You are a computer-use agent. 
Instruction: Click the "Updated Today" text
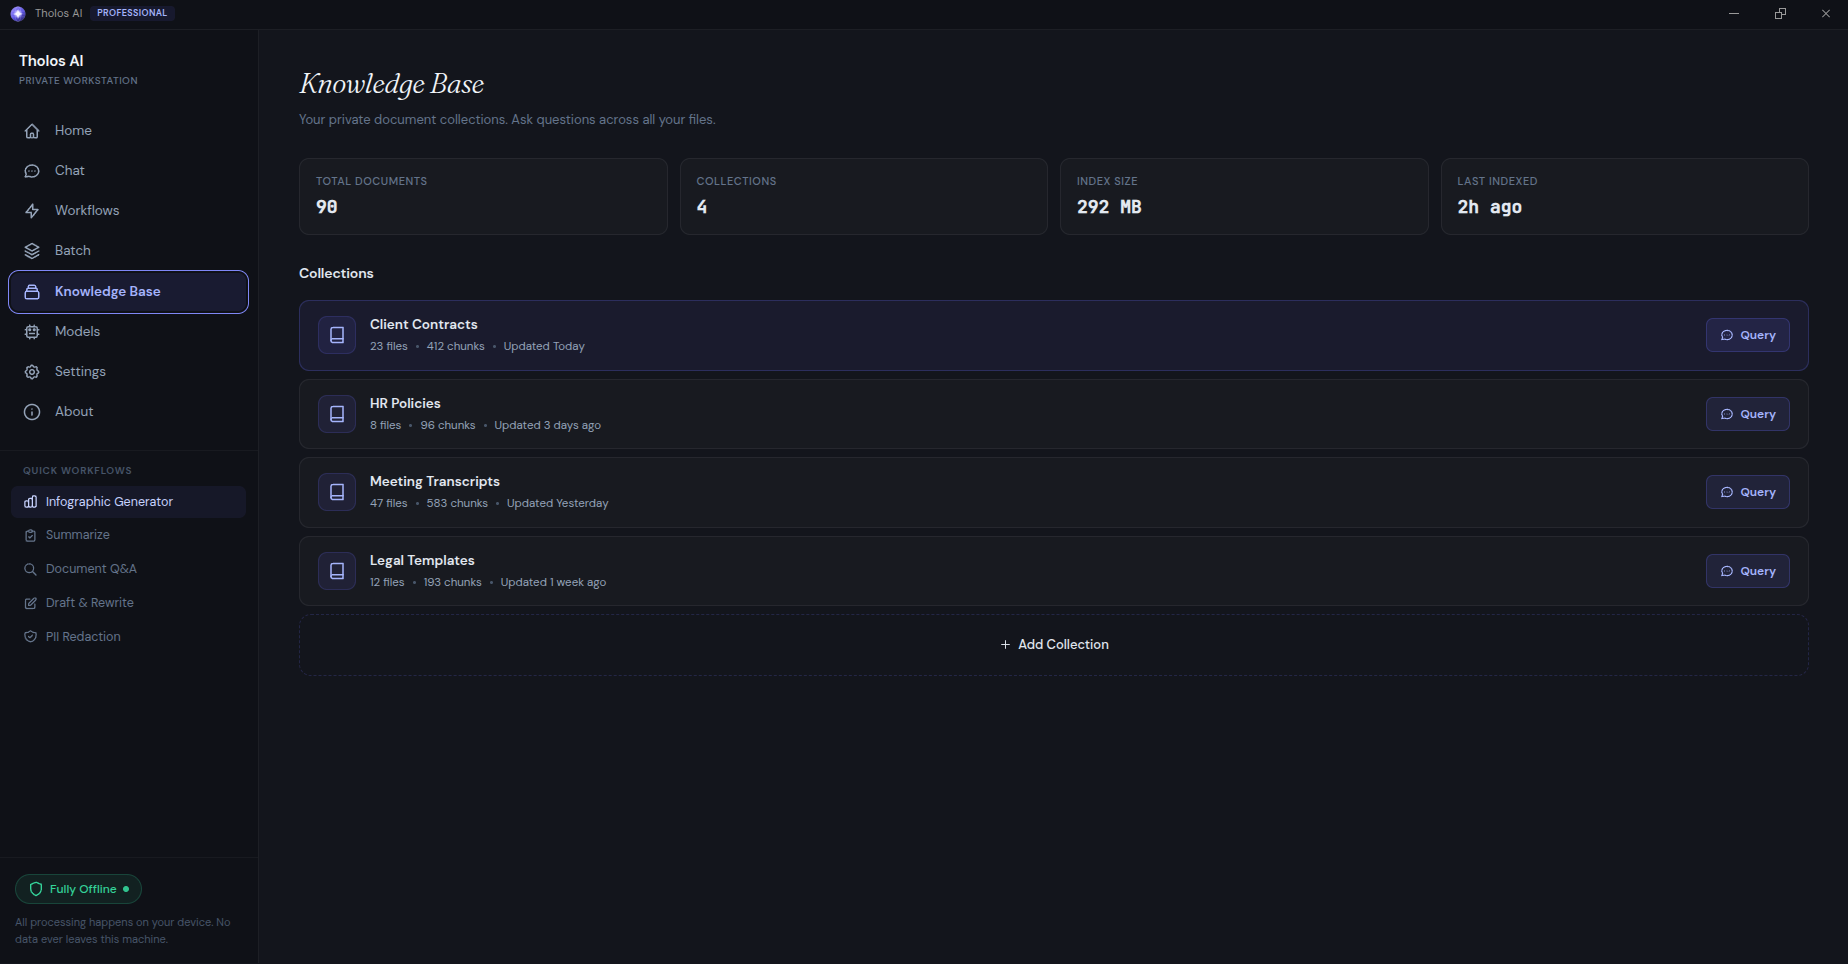[544, 347]
